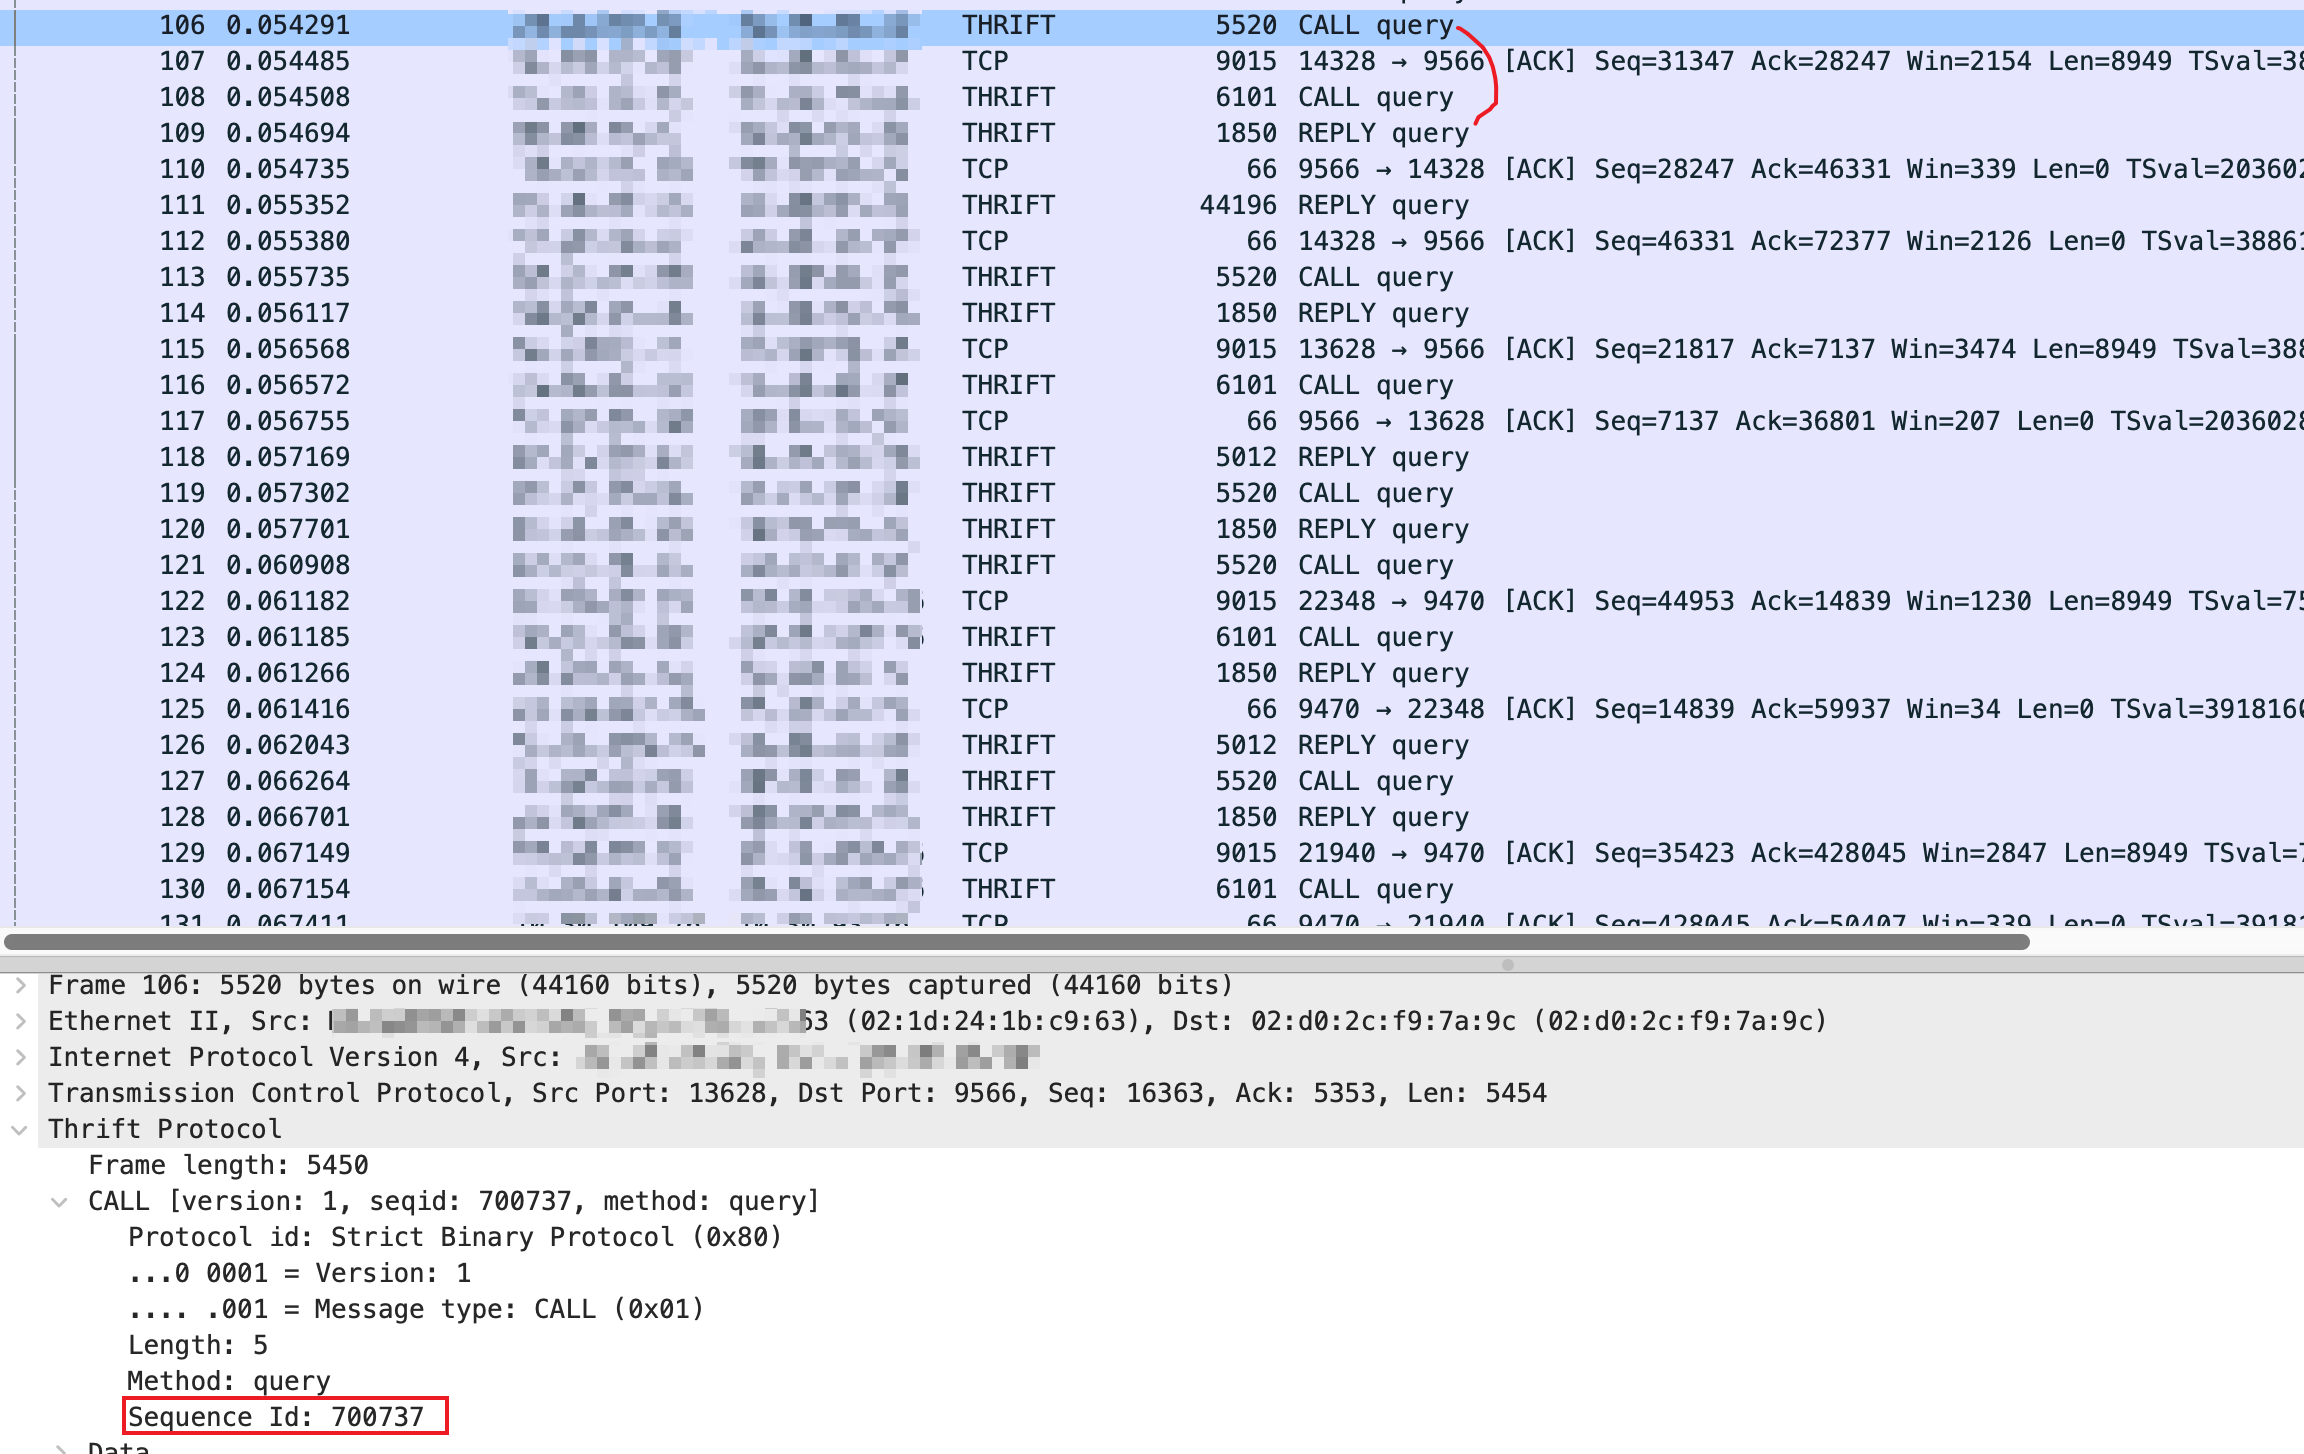
Task: Select packet 127 at time 0.066264
Action: 1152,781
